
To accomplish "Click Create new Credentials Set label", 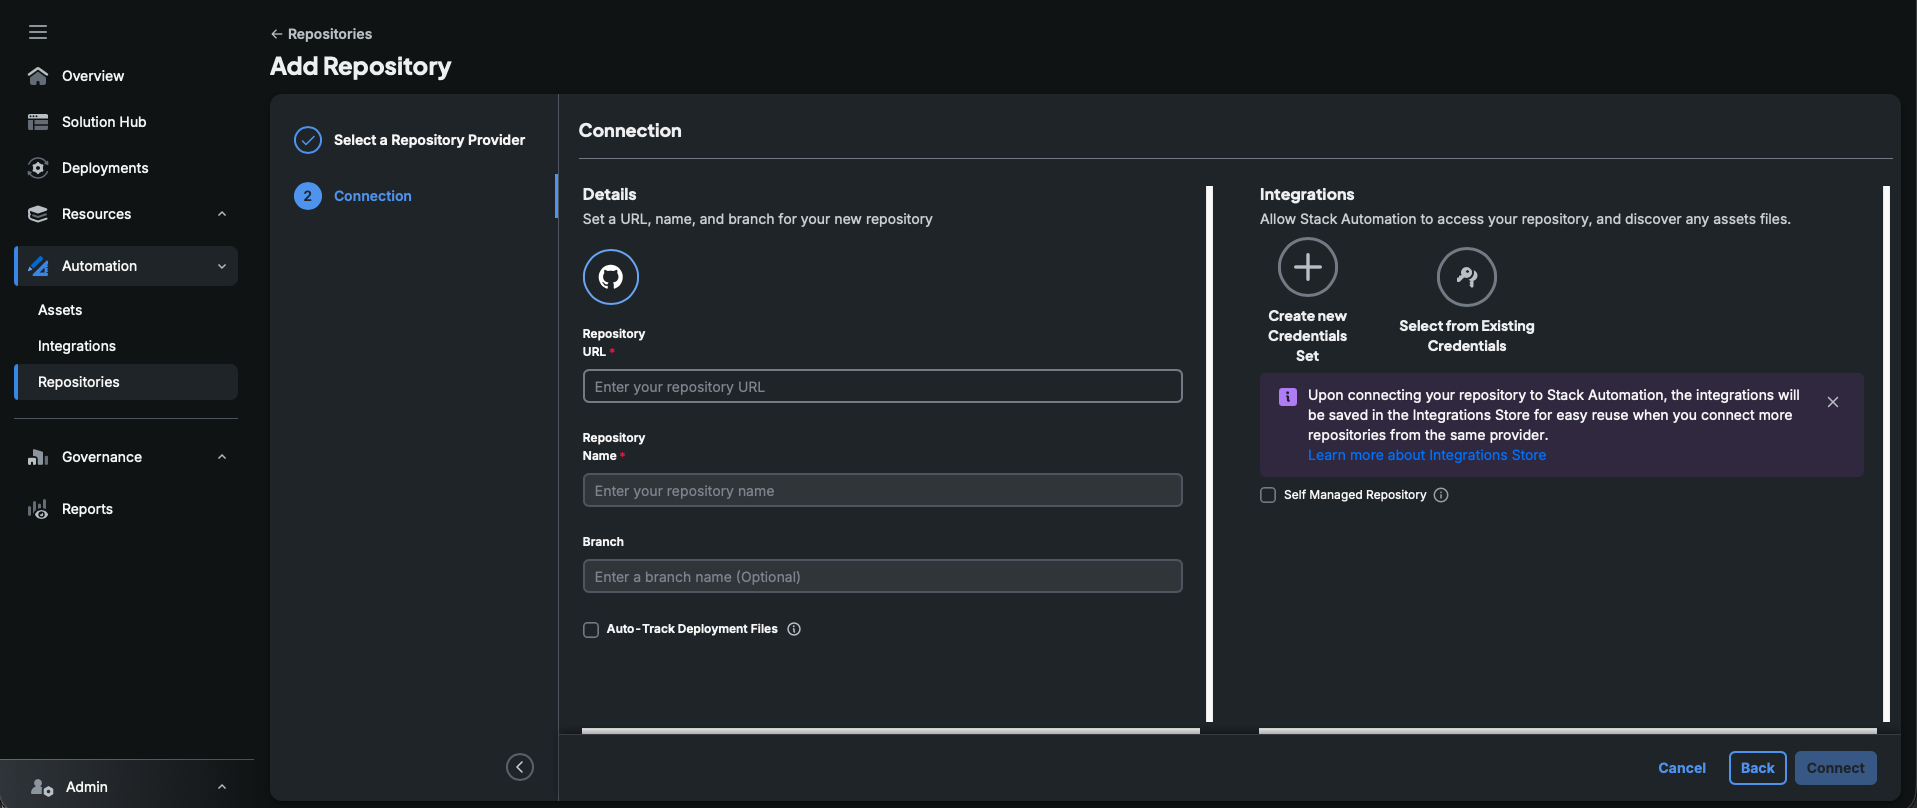I will 1307,336.
